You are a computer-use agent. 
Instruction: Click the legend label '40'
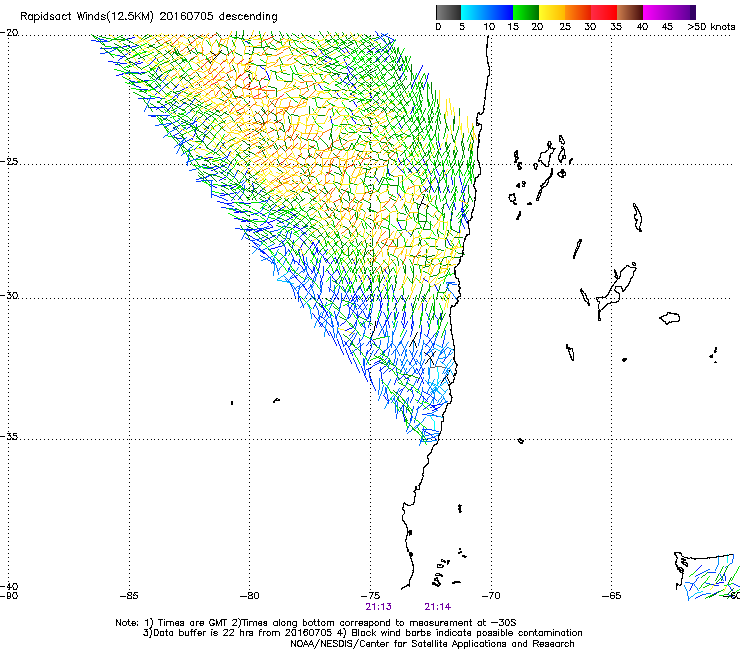click(x=642, y=27)
